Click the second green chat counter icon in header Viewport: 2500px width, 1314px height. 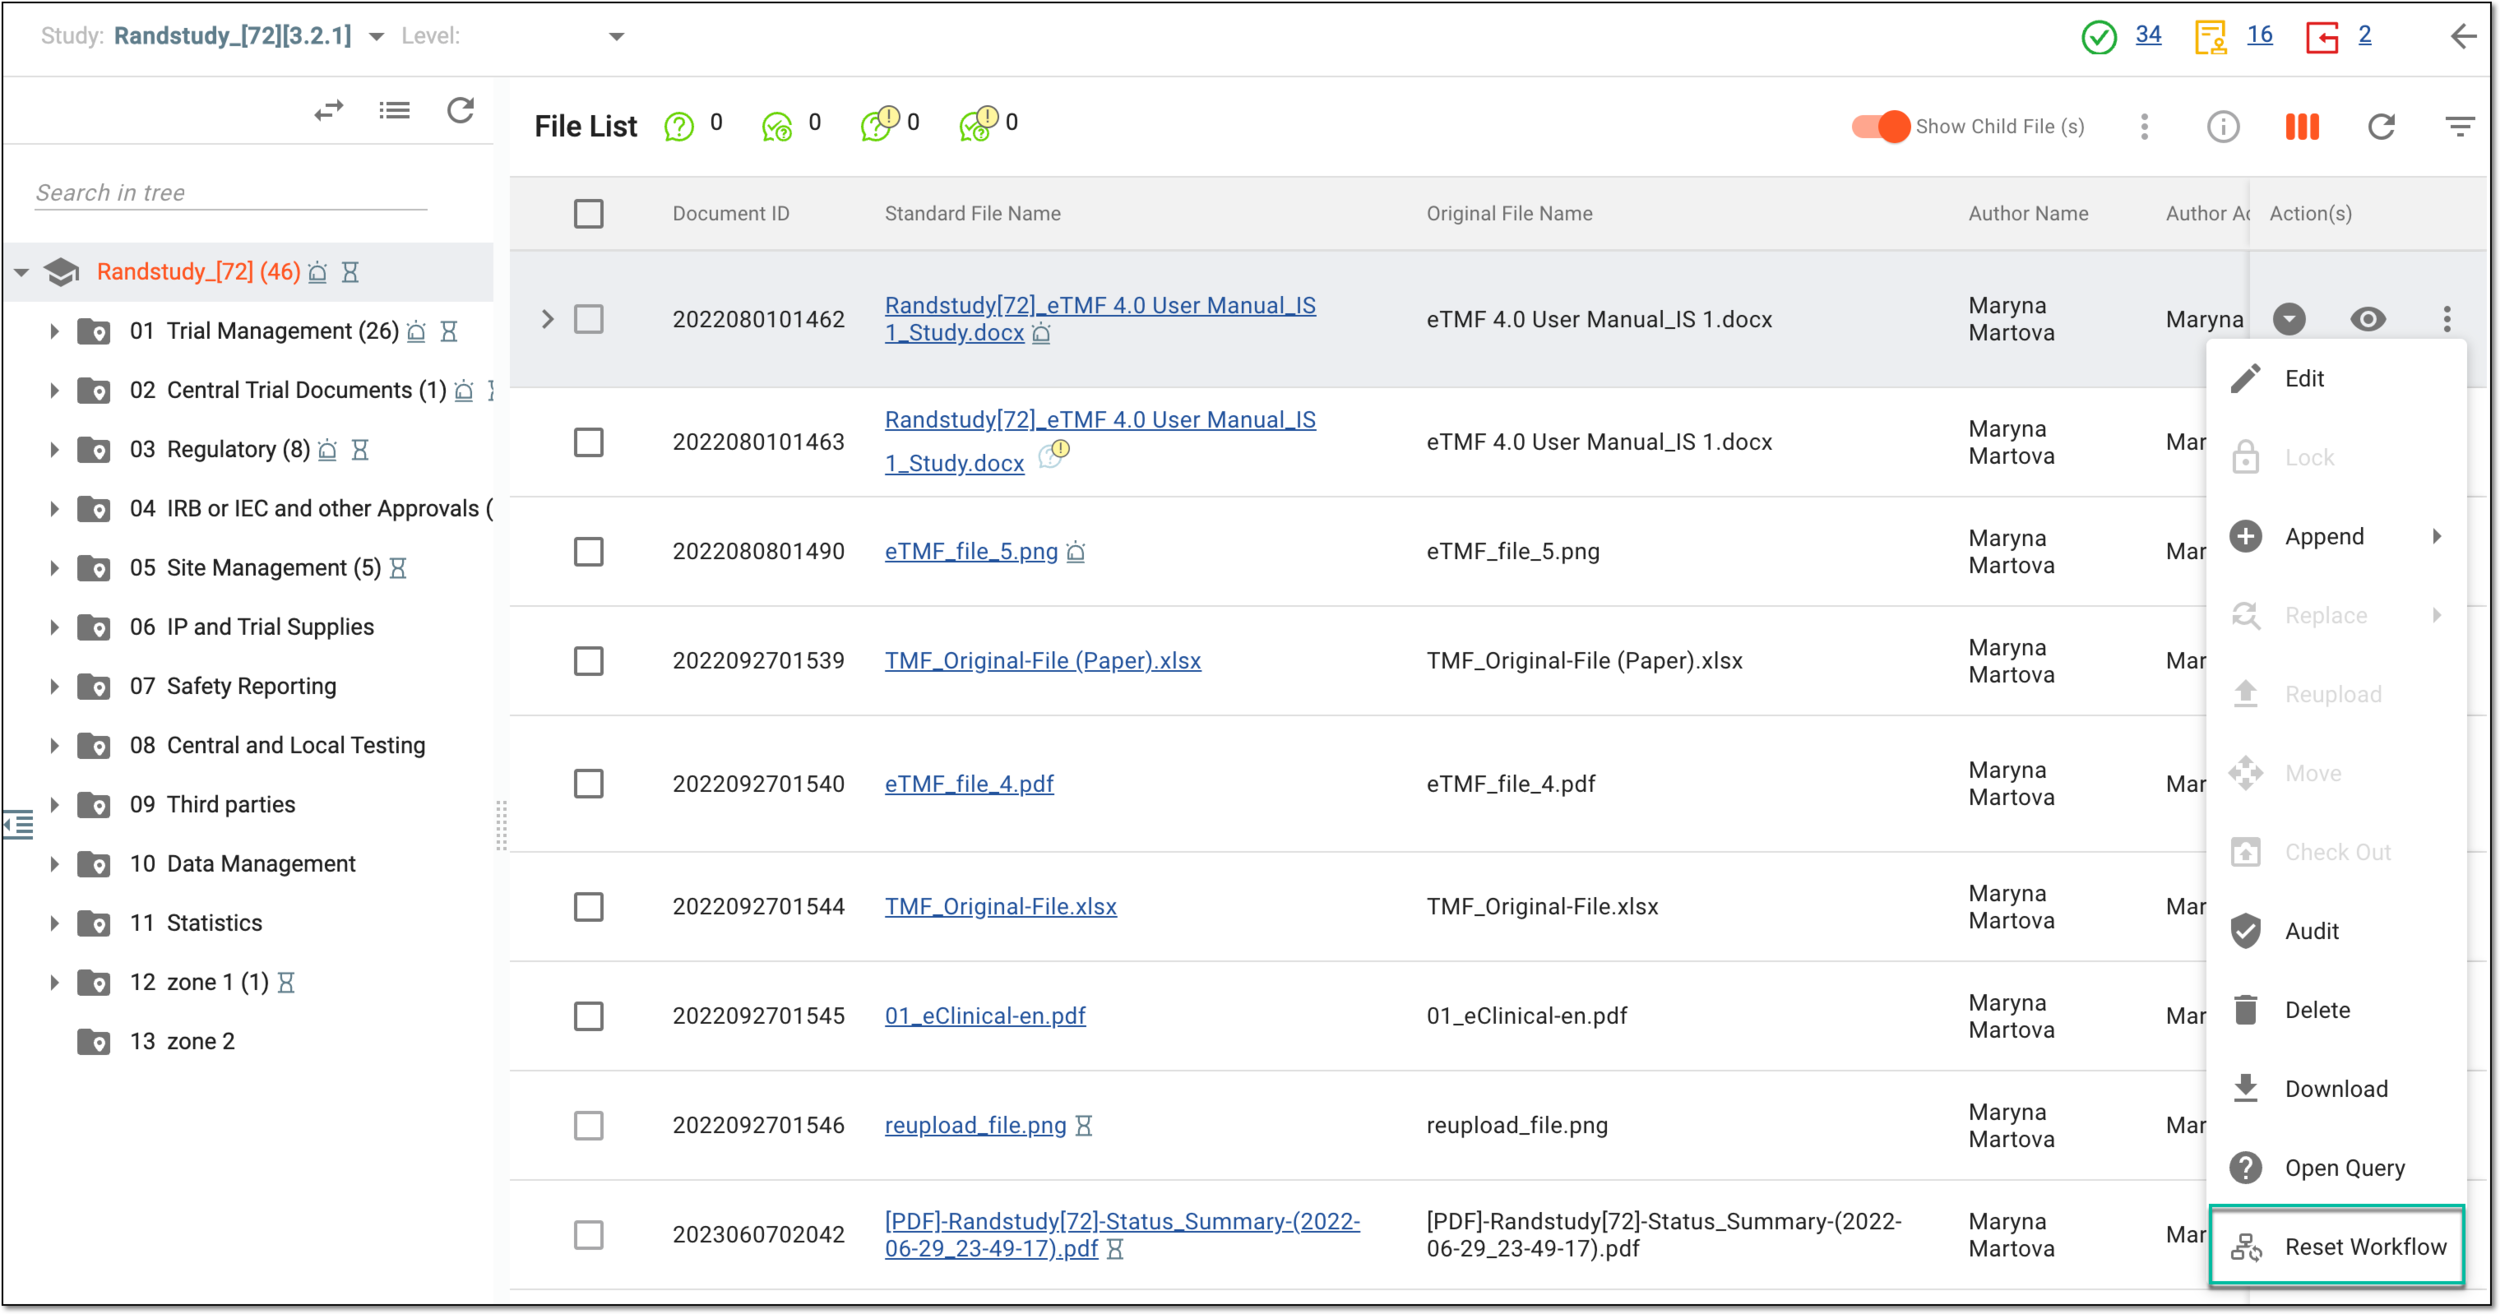[777, 126]
